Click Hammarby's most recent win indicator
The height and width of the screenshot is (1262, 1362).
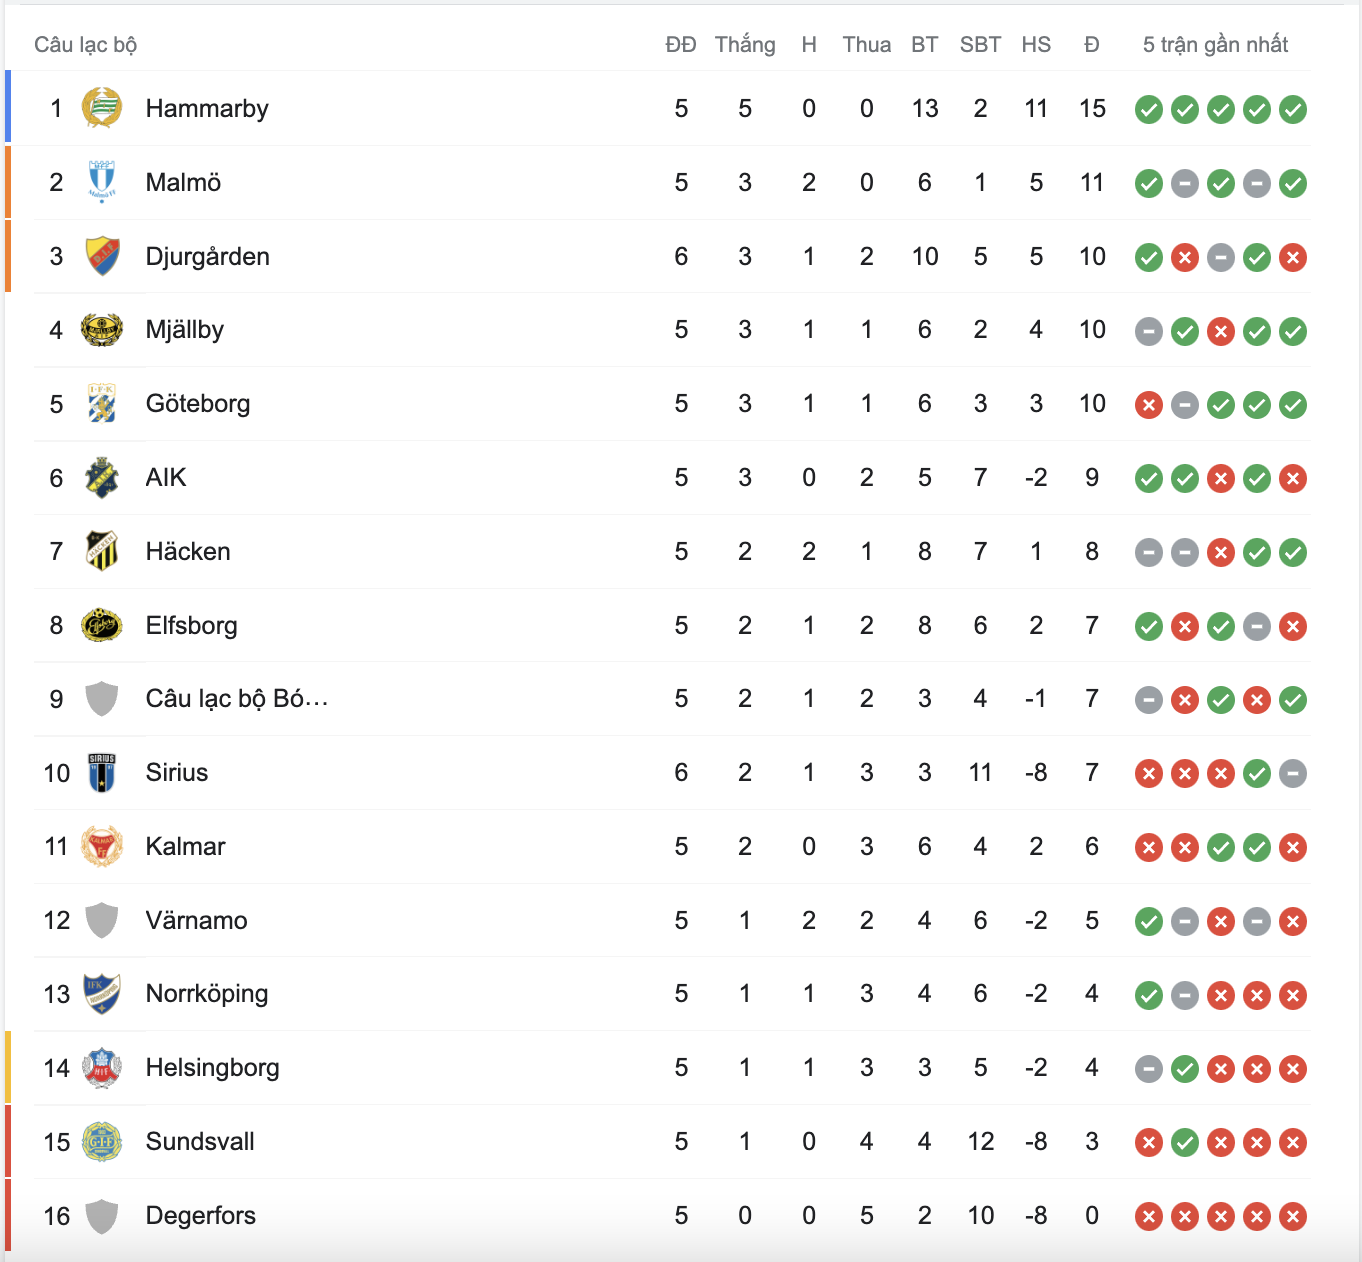click(x=1293, y=109)
